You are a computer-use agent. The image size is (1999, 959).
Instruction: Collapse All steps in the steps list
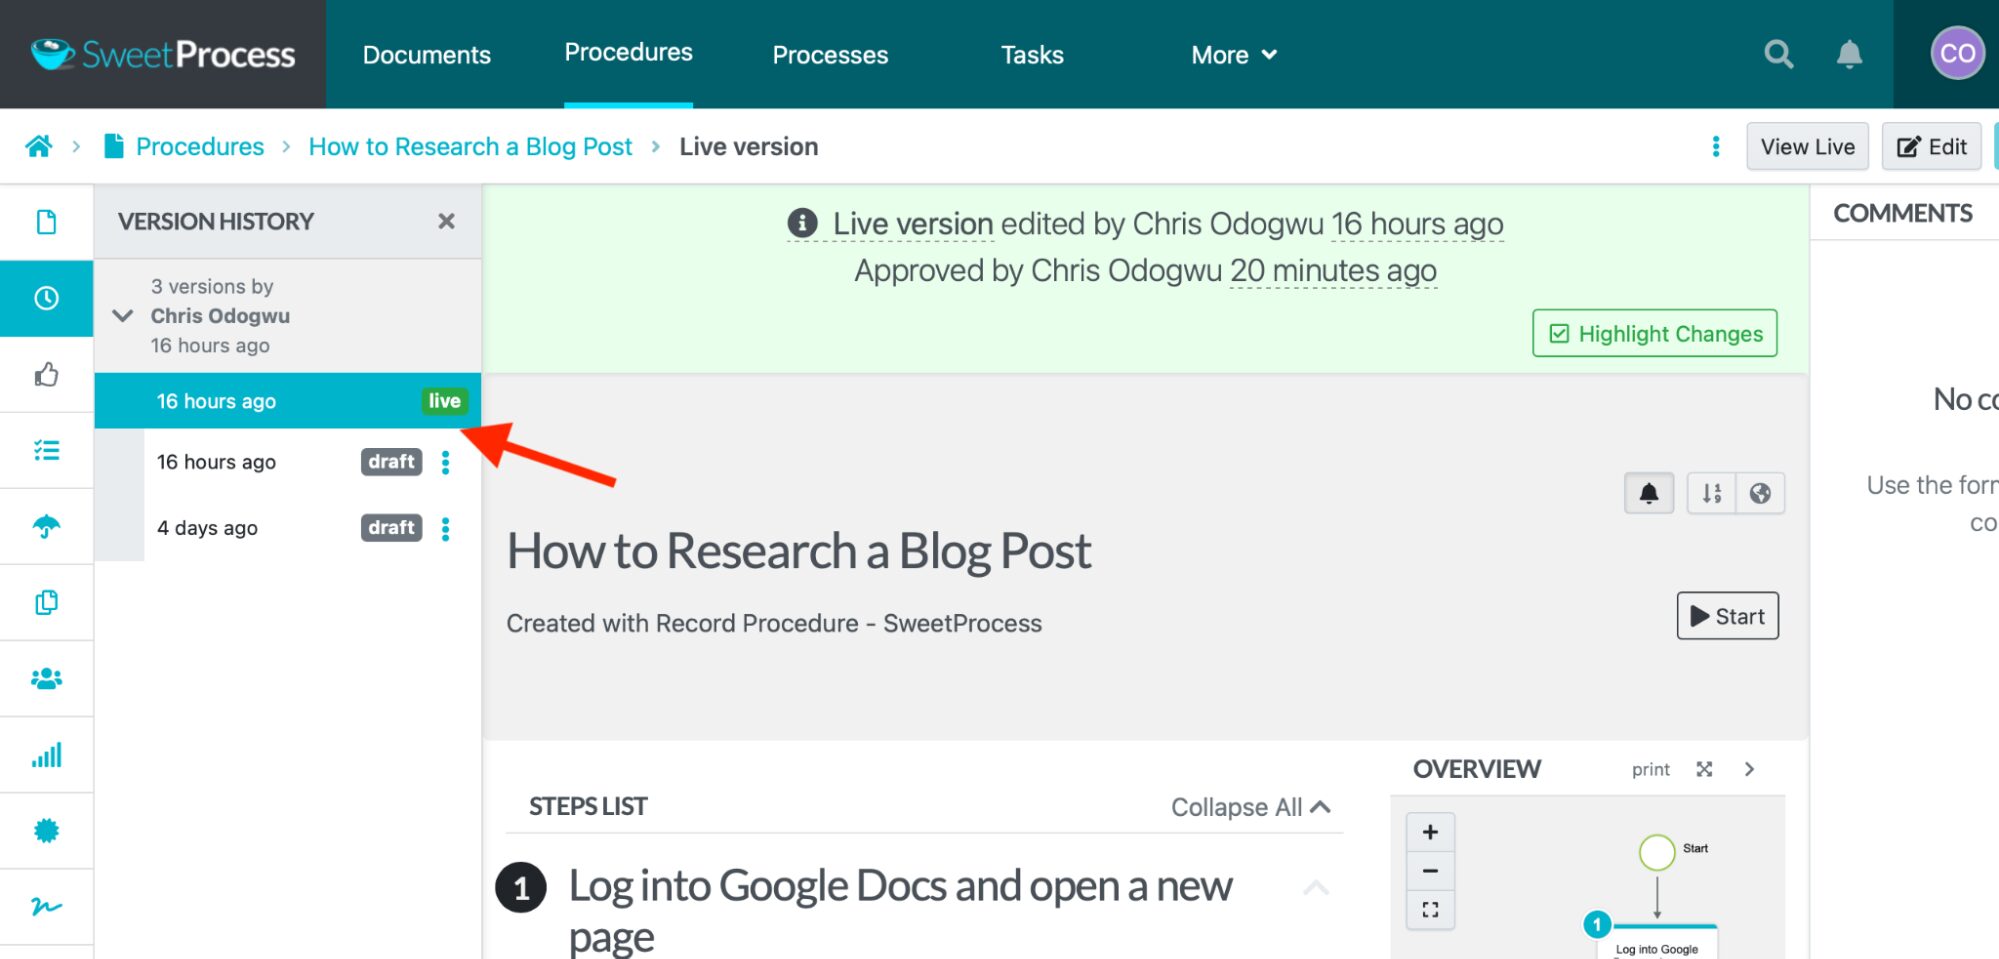1250,807
